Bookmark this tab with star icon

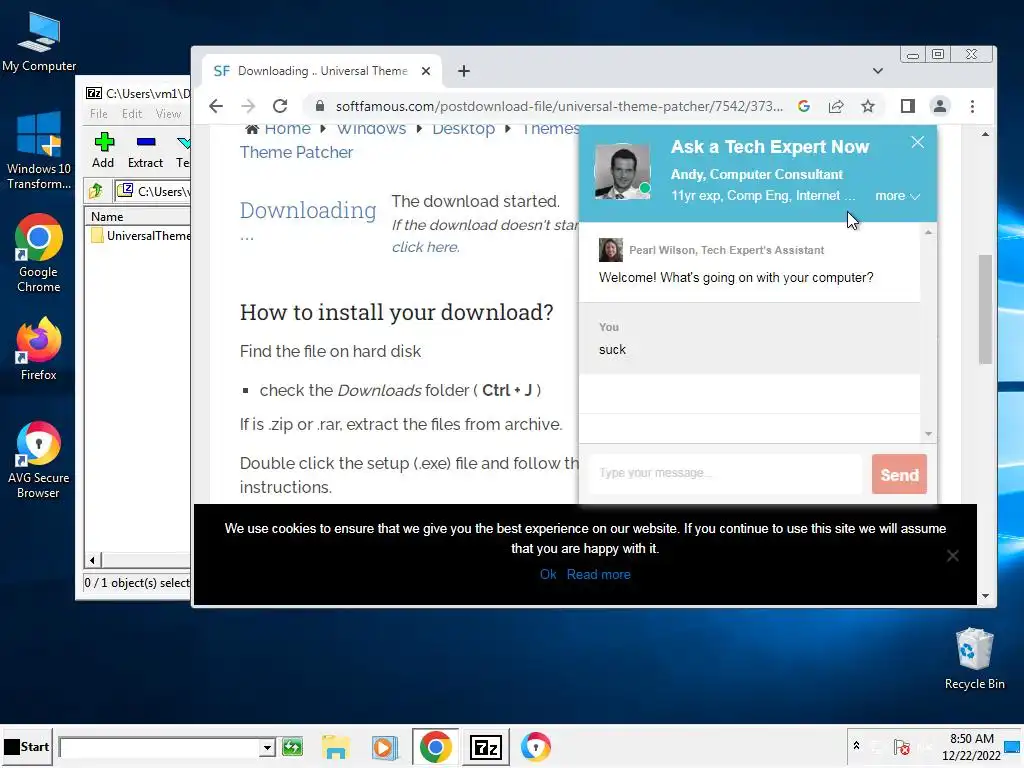(x=868, y=106)
